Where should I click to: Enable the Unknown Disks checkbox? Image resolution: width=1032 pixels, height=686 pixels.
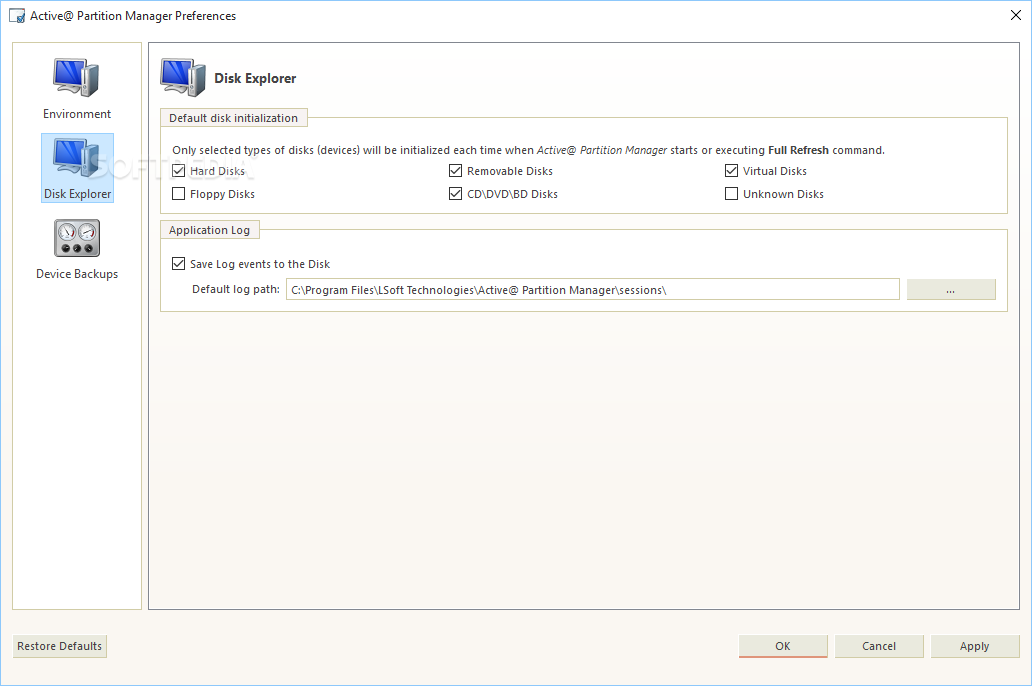[731, 194]
